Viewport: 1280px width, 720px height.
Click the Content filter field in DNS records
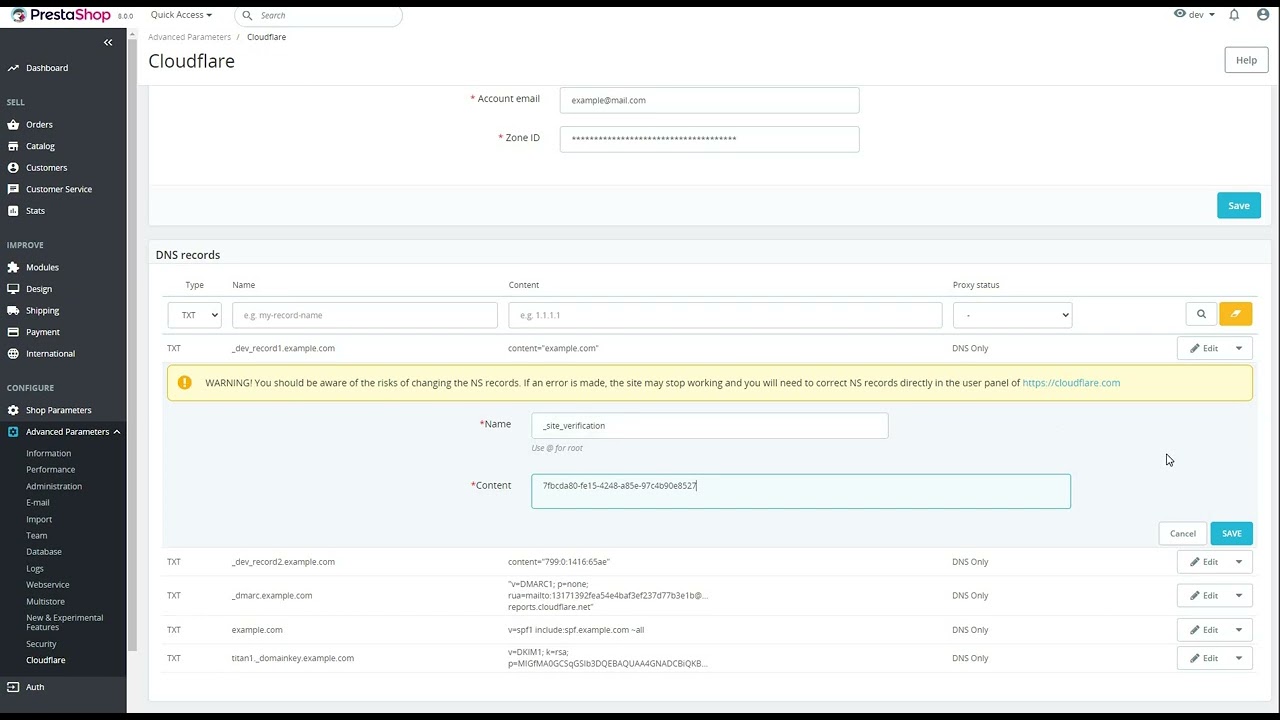pyautogui.click(x=725, y=315)
